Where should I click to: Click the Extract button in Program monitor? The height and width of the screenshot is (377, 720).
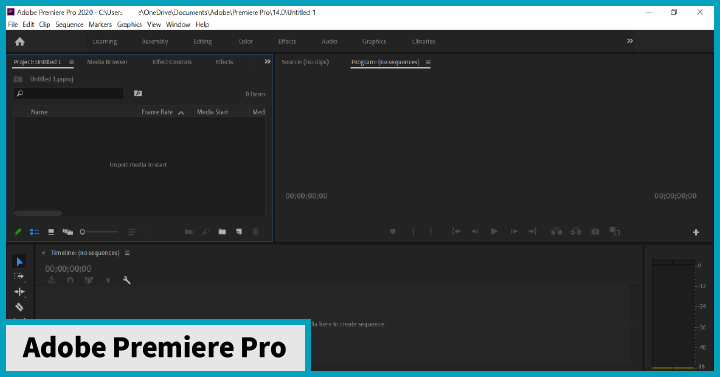(x=576, y=231)
